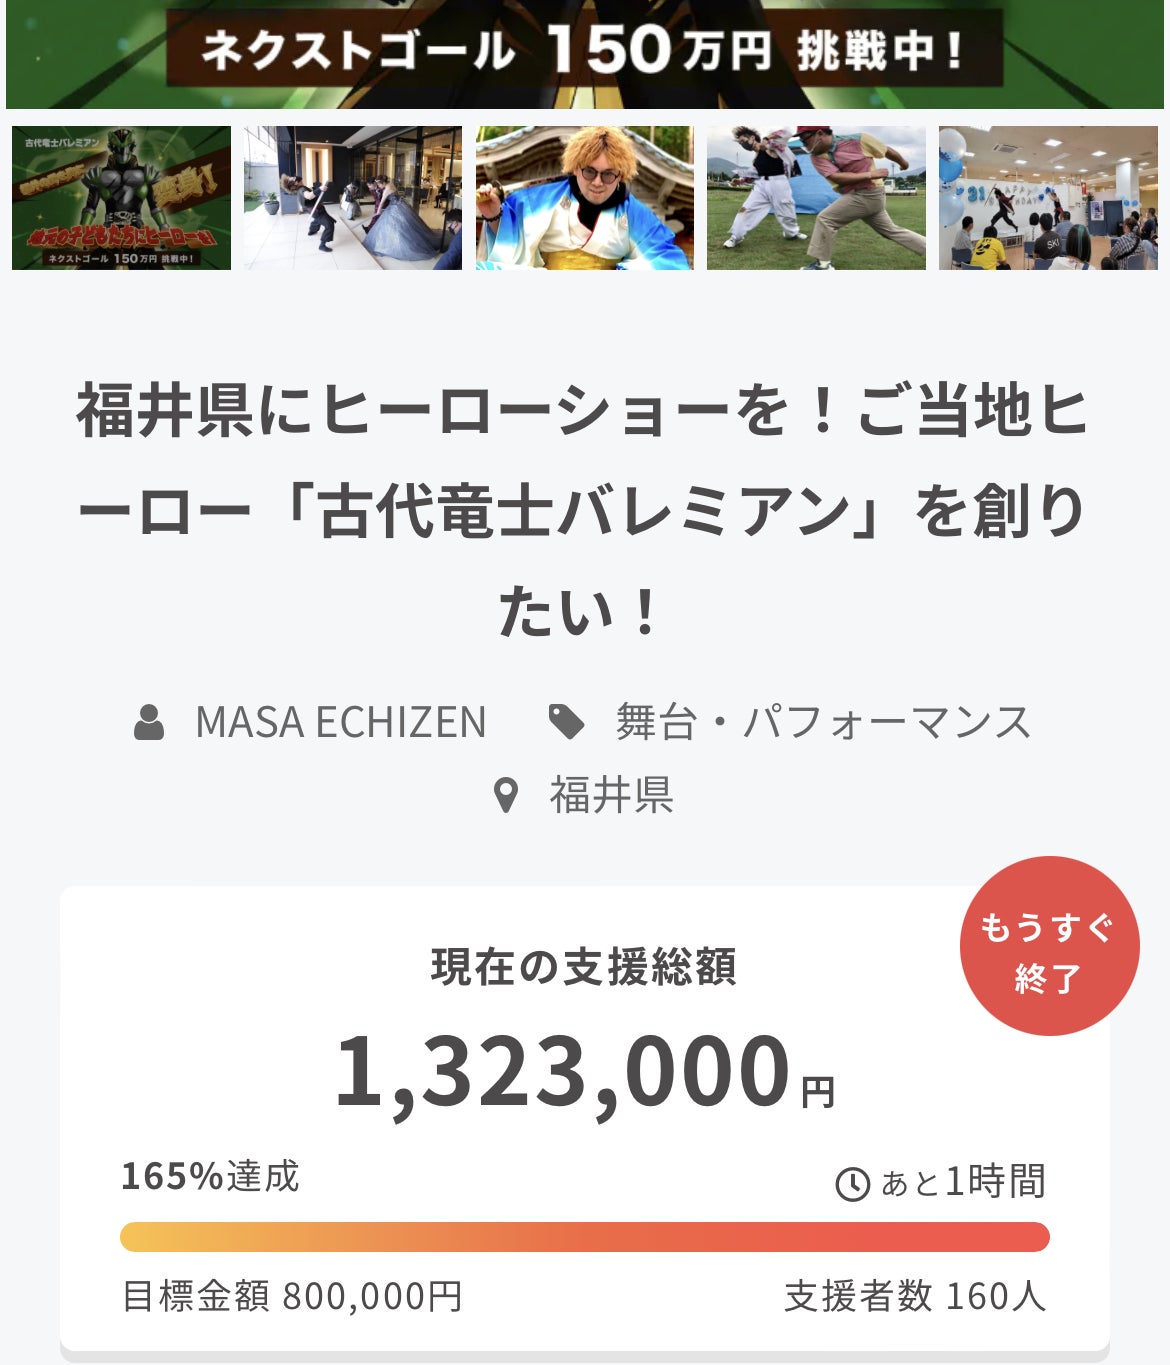View the thumbnail of performers by glass building
The image size is (1170, 1365).
[x=353, y=198]
